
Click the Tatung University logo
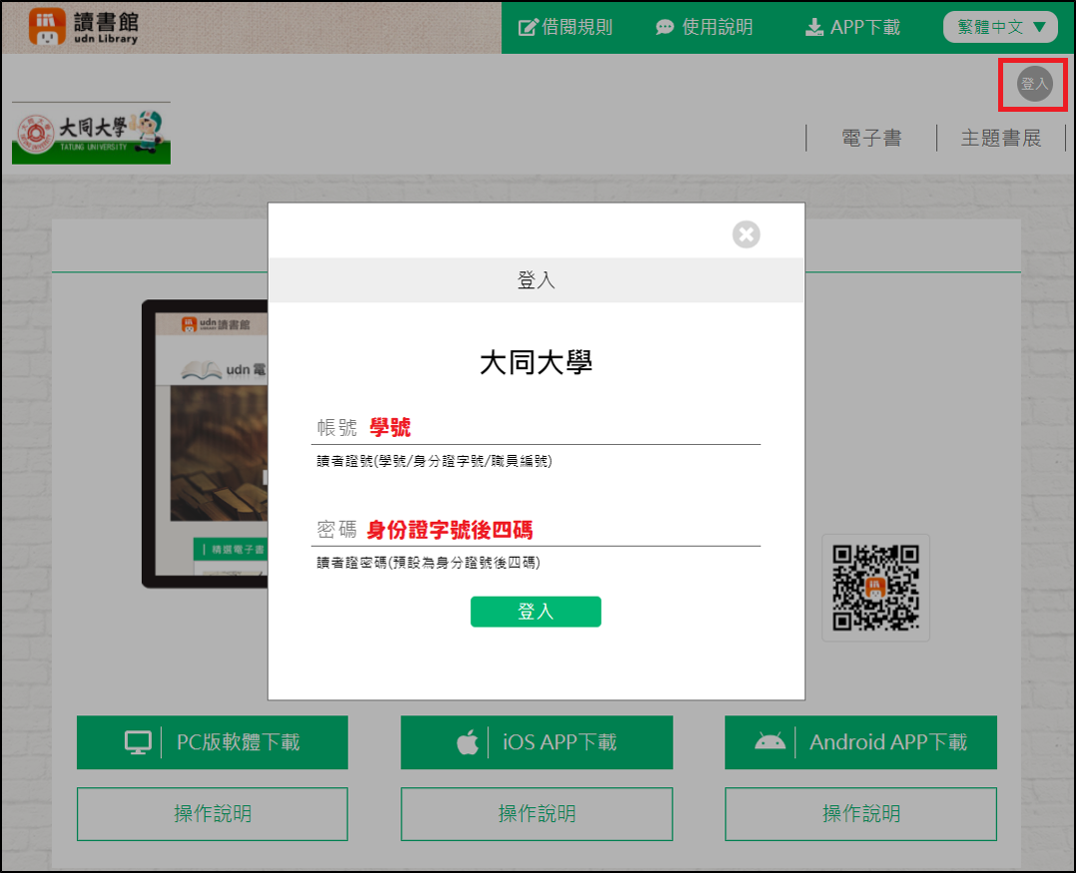pyautogui.click(x=91, y=134)
